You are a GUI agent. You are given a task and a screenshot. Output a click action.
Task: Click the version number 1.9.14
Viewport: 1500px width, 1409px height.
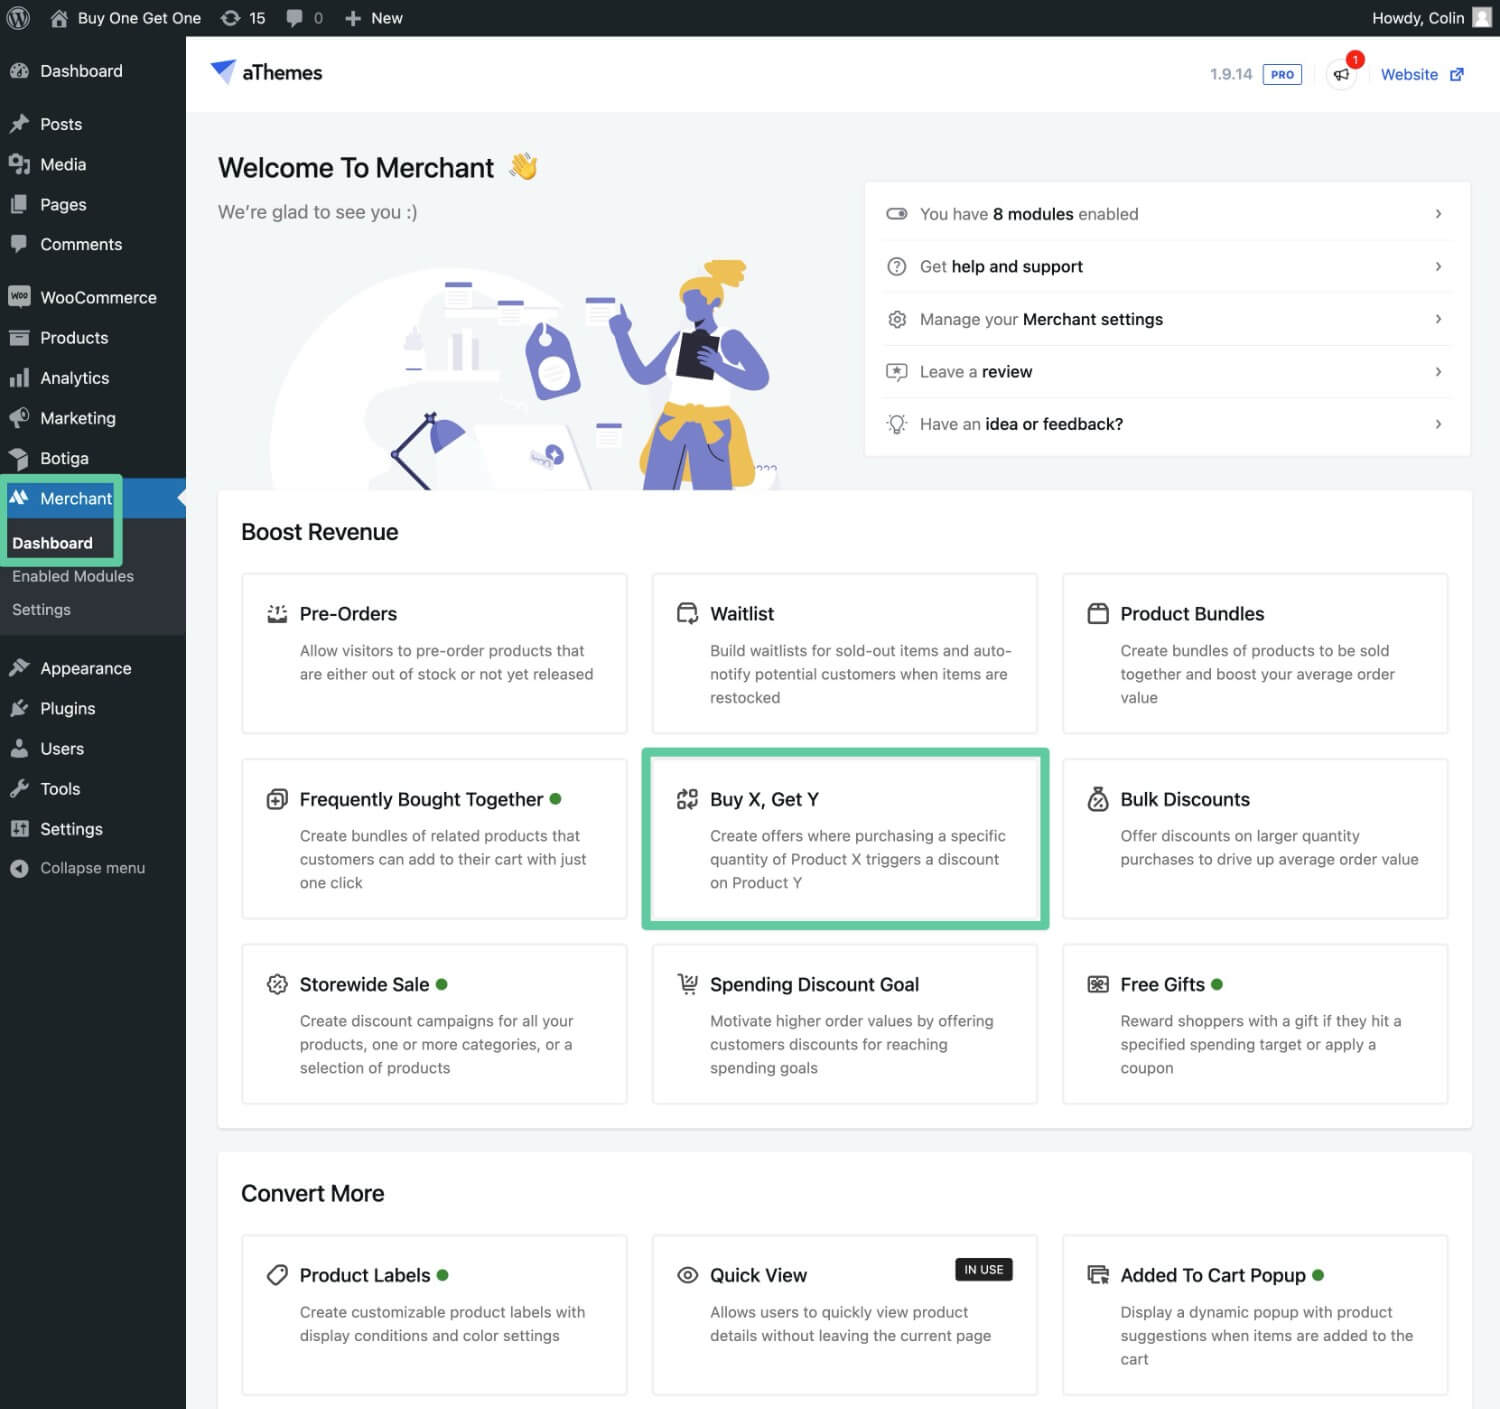[1230, 74]
